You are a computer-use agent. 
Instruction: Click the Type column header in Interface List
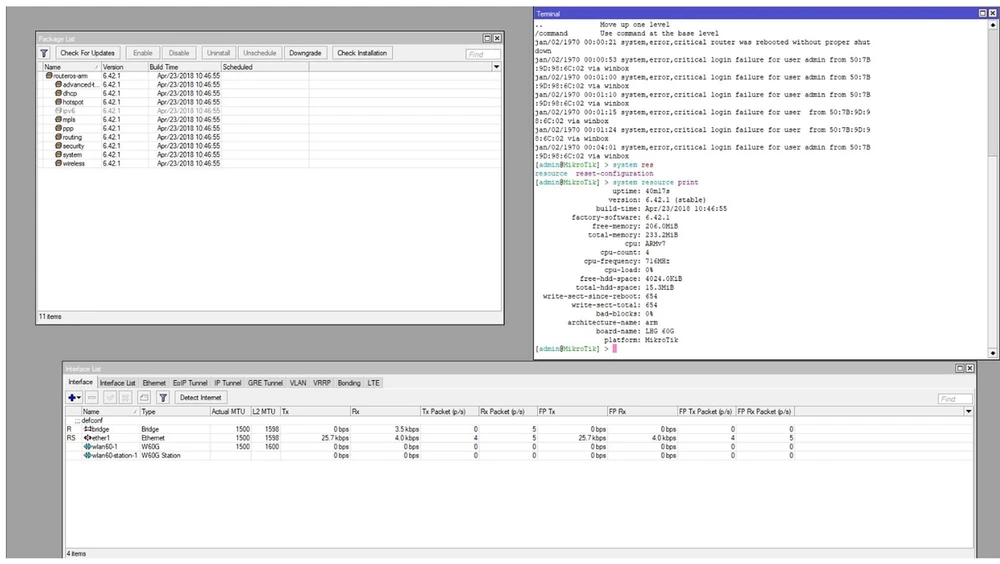175,412
